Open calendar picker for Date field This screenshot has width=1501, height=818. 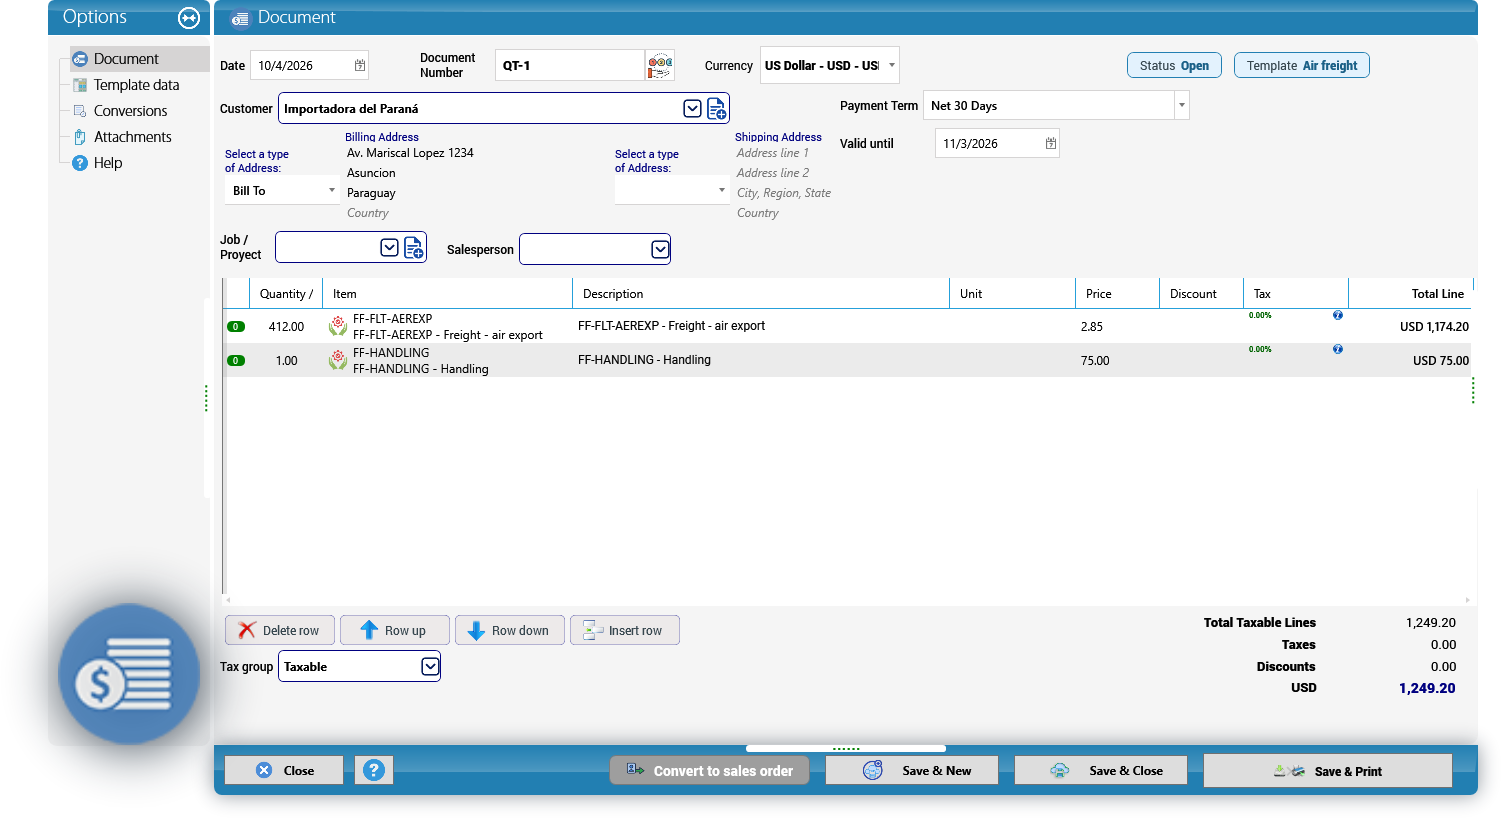pyautogui.click(x=360, y=65)
